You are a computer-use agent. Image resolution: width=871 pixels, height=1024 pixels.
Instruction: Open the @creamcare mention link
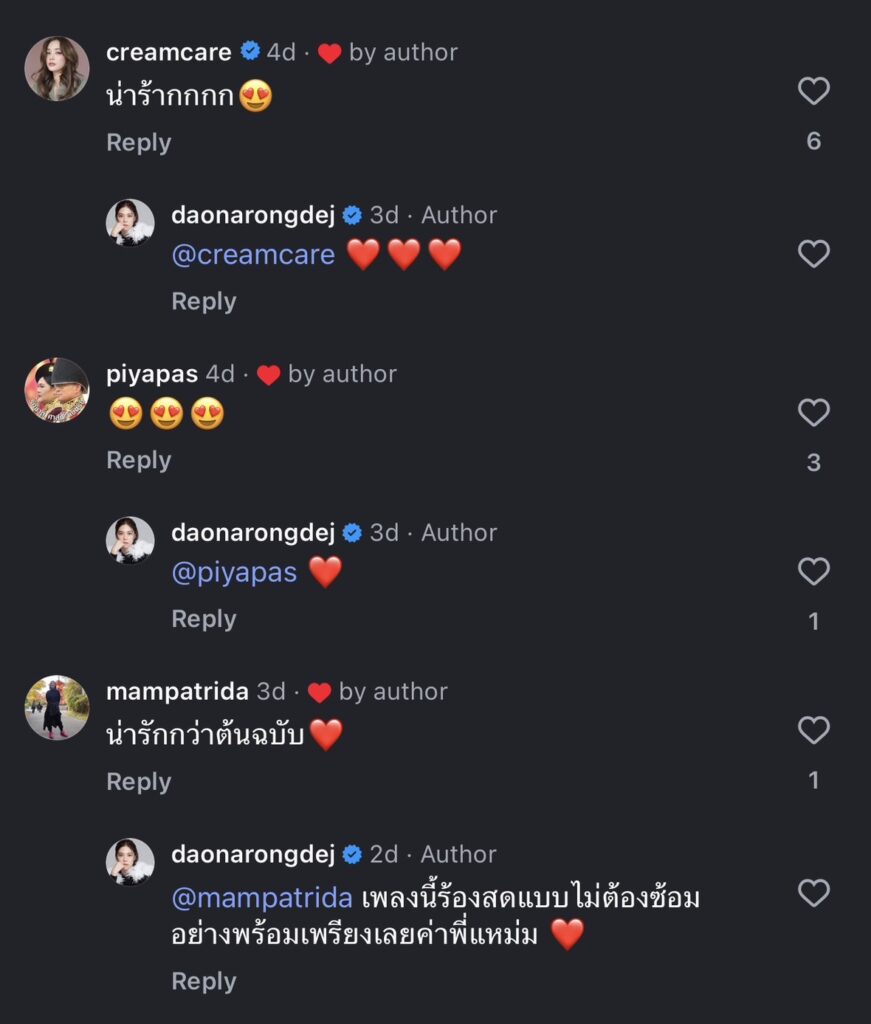[x=253, y=255]
